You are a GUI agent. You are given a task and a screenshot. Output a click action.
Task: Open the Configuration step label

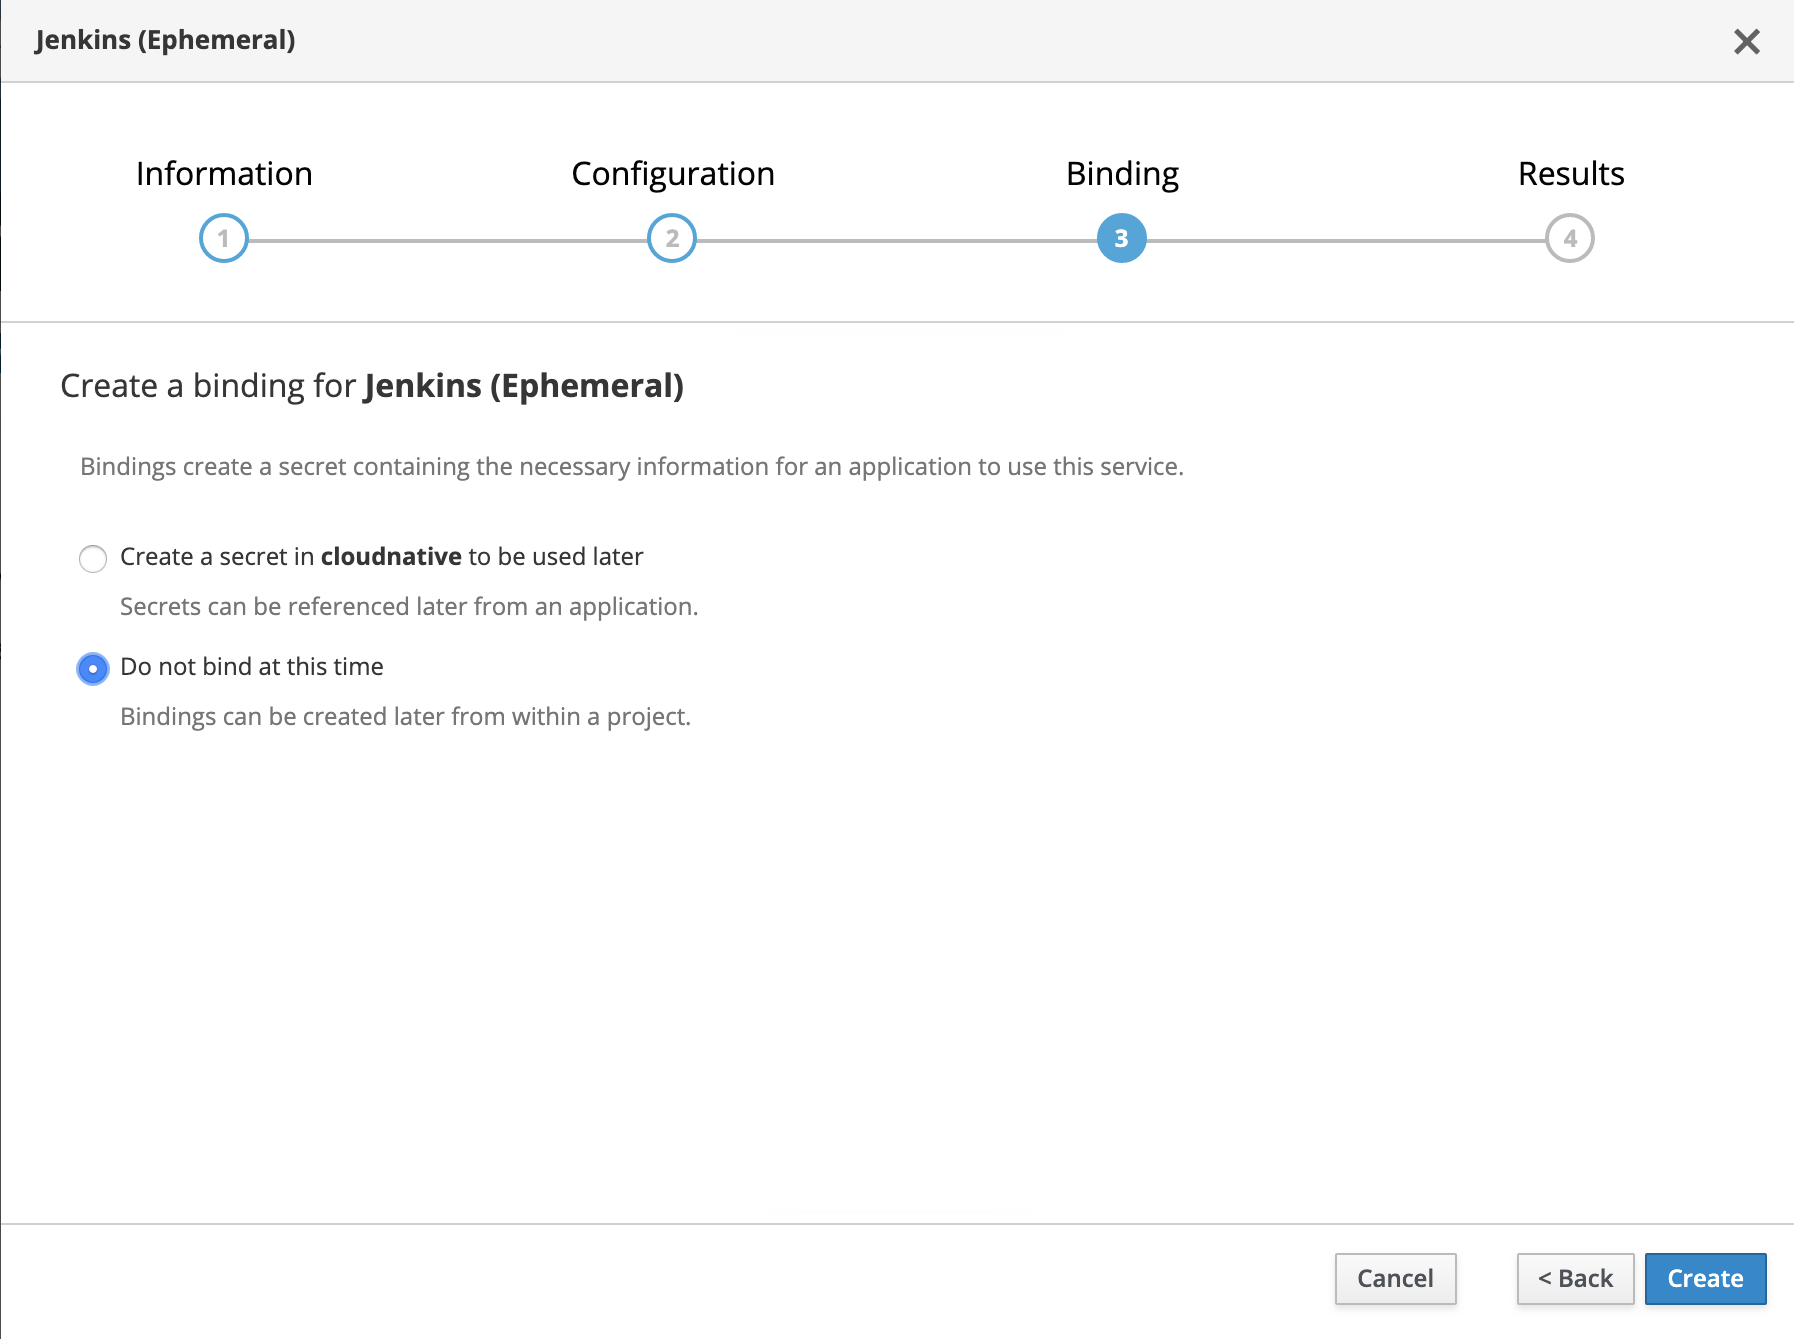tap(673, 174)
